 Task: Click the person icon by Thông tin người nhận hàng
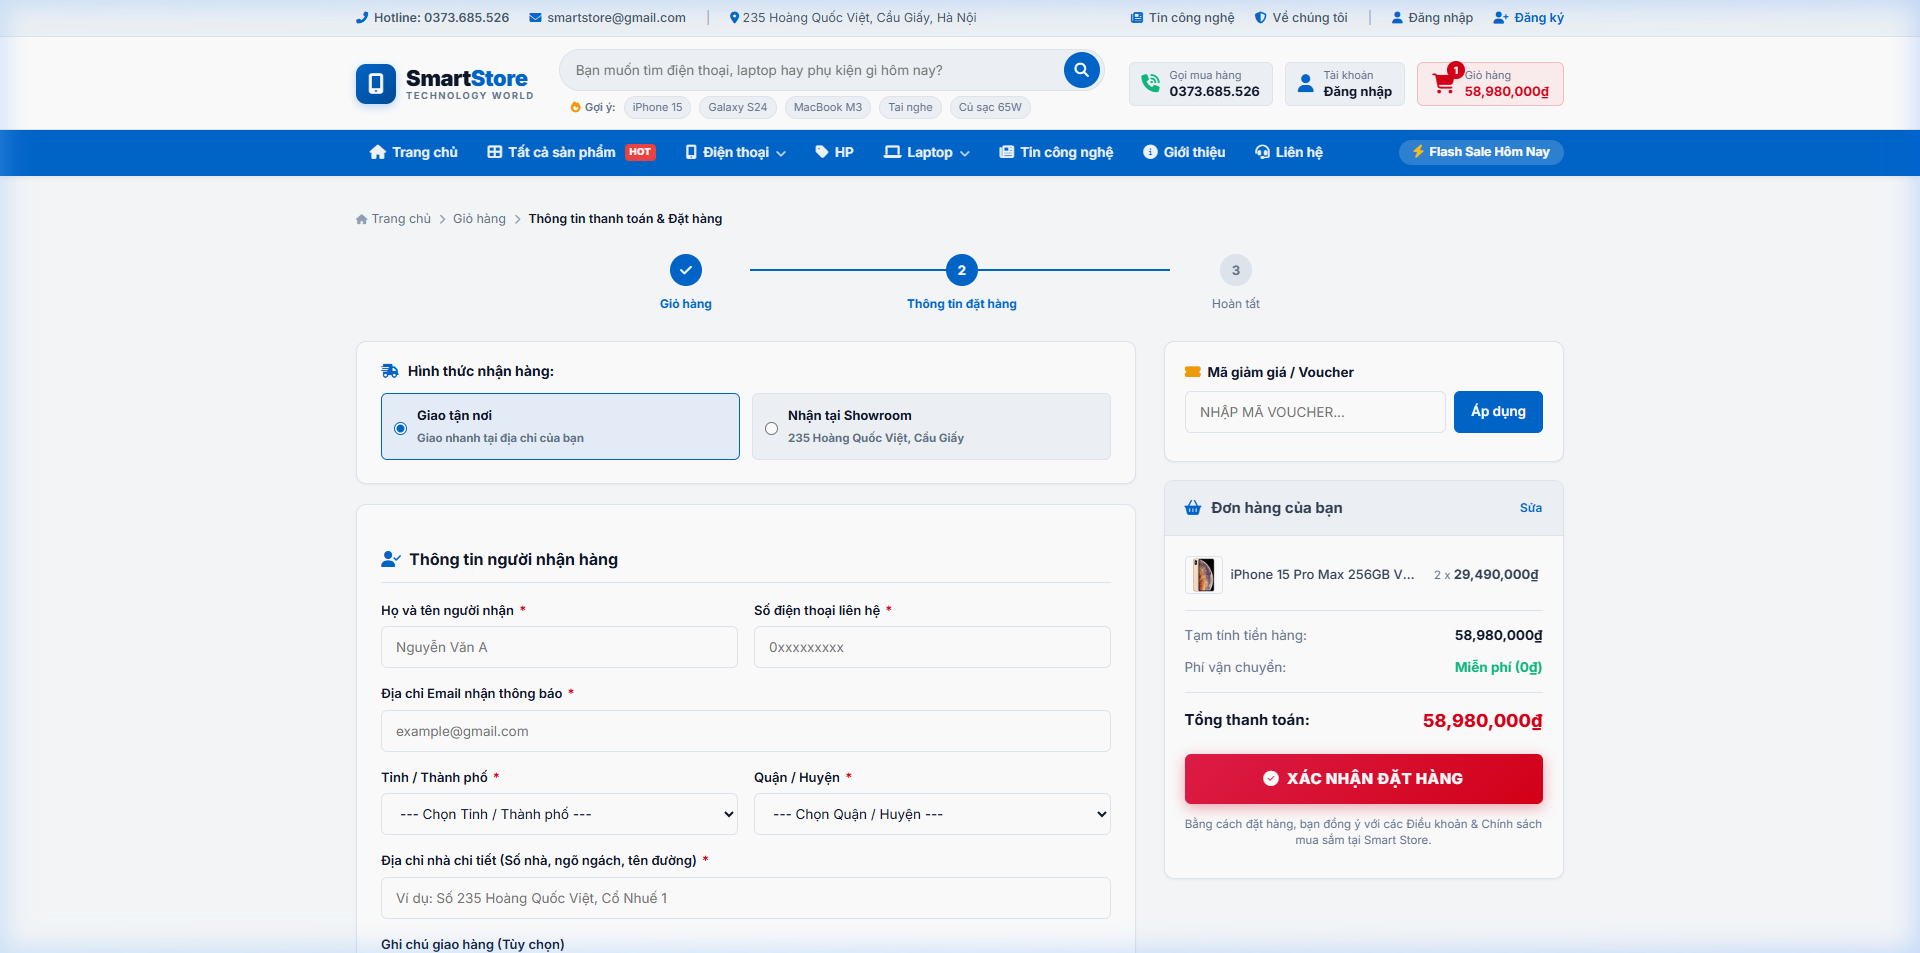tap(391, 559)
